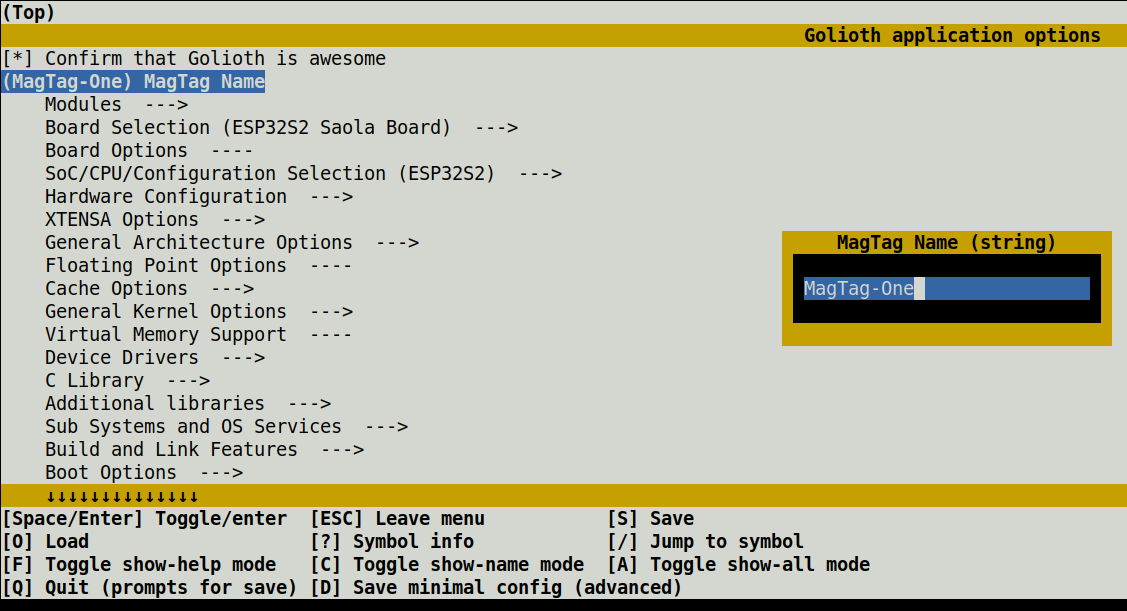Click the Top breadcrumb label

28,12
